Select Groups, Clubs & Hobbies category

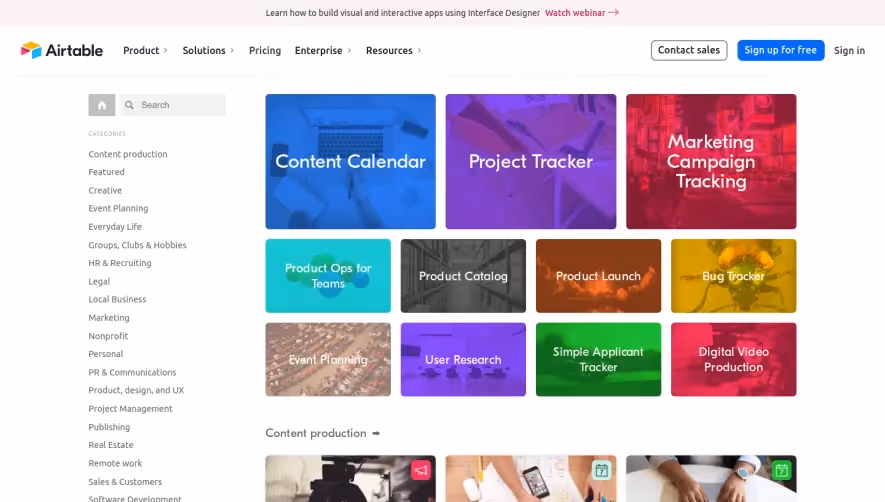(x=137, y=245)
